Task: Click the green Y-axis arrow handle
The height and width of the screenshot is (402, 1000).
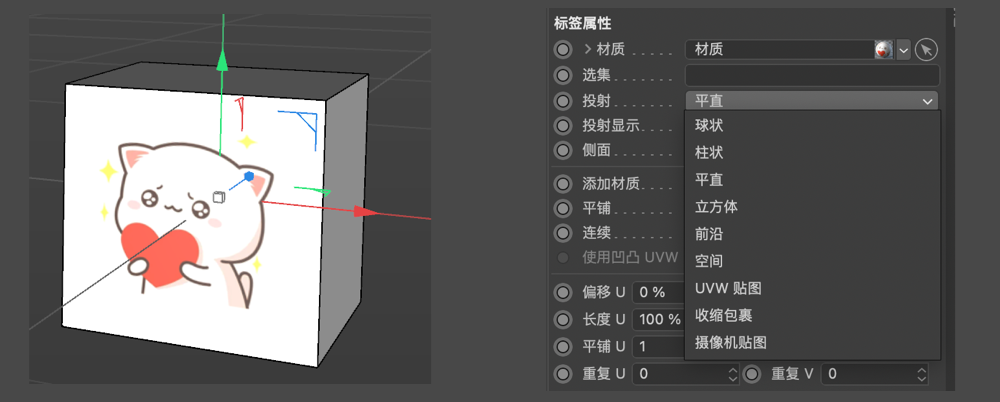Action: pyautogui.click(x=222, y=61)
